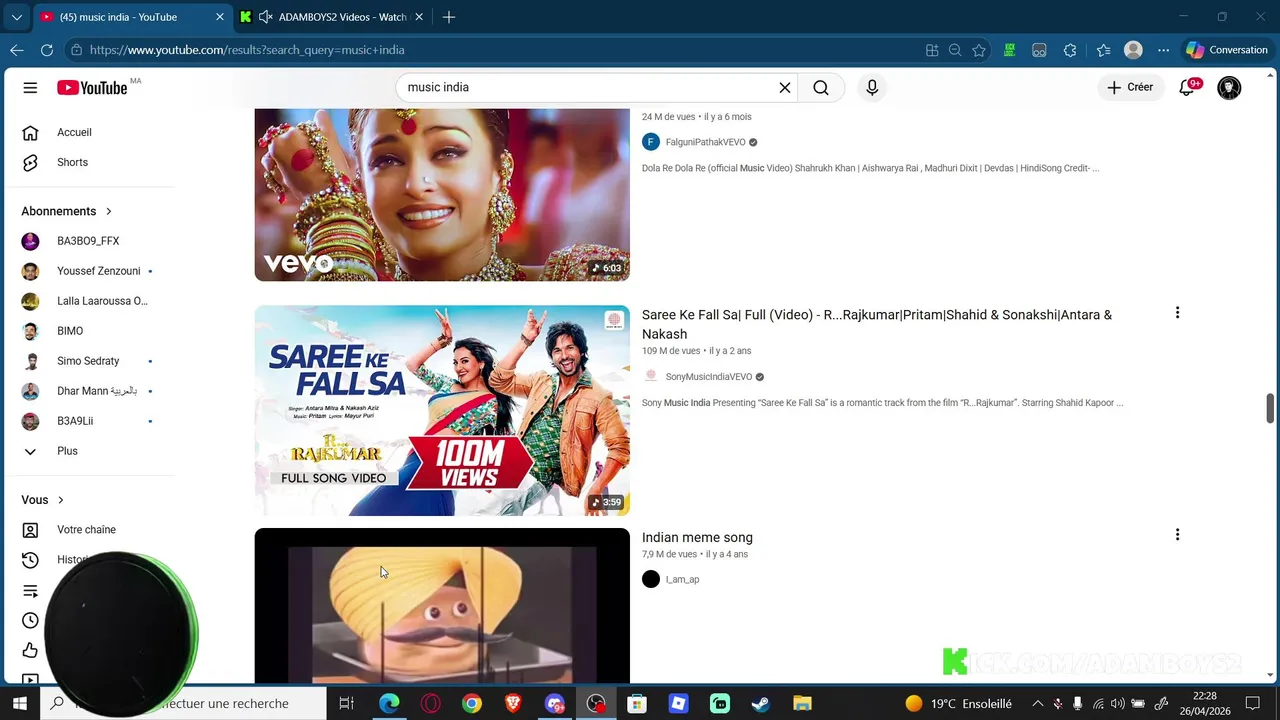1280x720 pixels.
Task: Open I_am_ap channel
Action: (682, 579)
